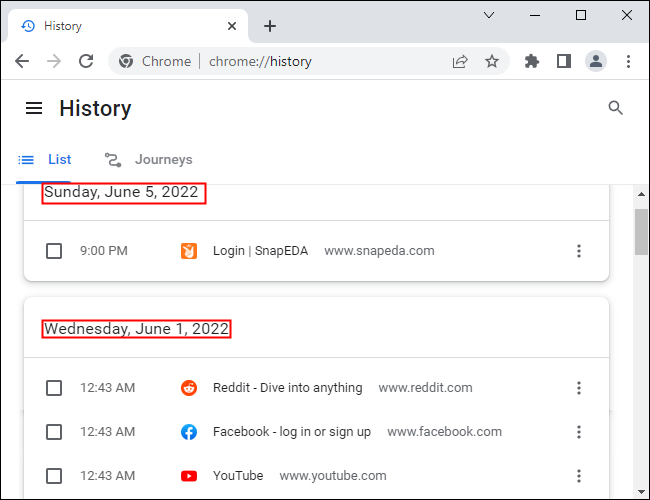Open Facebook - log in or sign up link

[292, 432]
